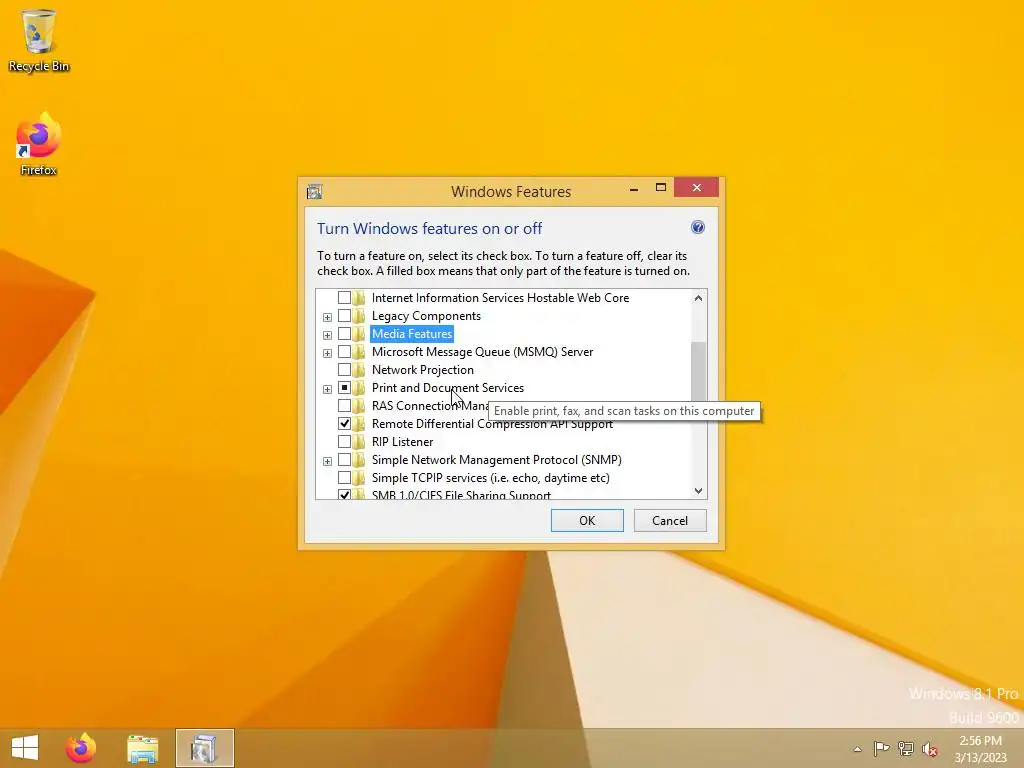The height and width of the screenshot is (768, 1024).
Task: Click the Media Features folder icon
Action: click(359, 334)
